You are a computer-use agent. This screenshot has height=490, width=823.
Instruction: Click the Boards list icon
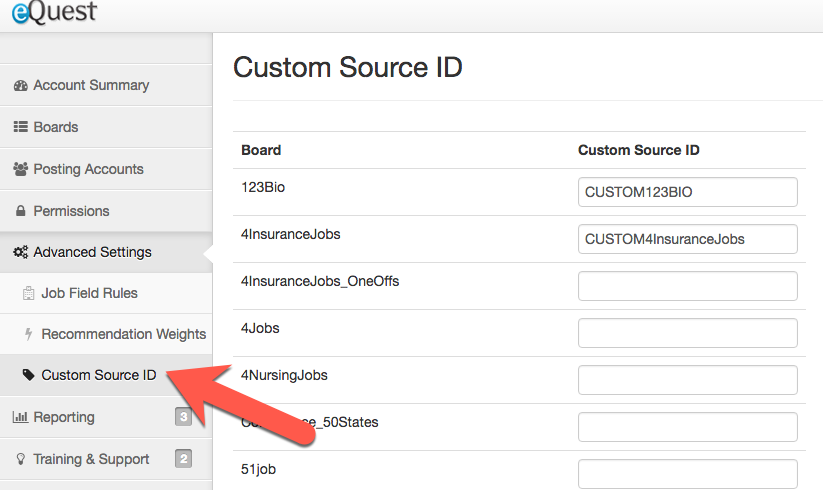20,127
